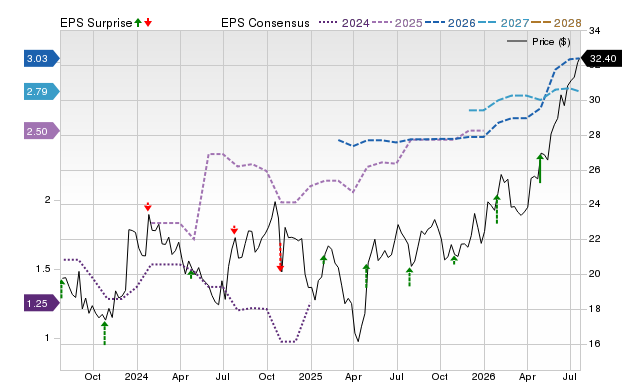This screenshot has height=382, width=640.
Task: Click the 24 price axis label
Action: 595,204
